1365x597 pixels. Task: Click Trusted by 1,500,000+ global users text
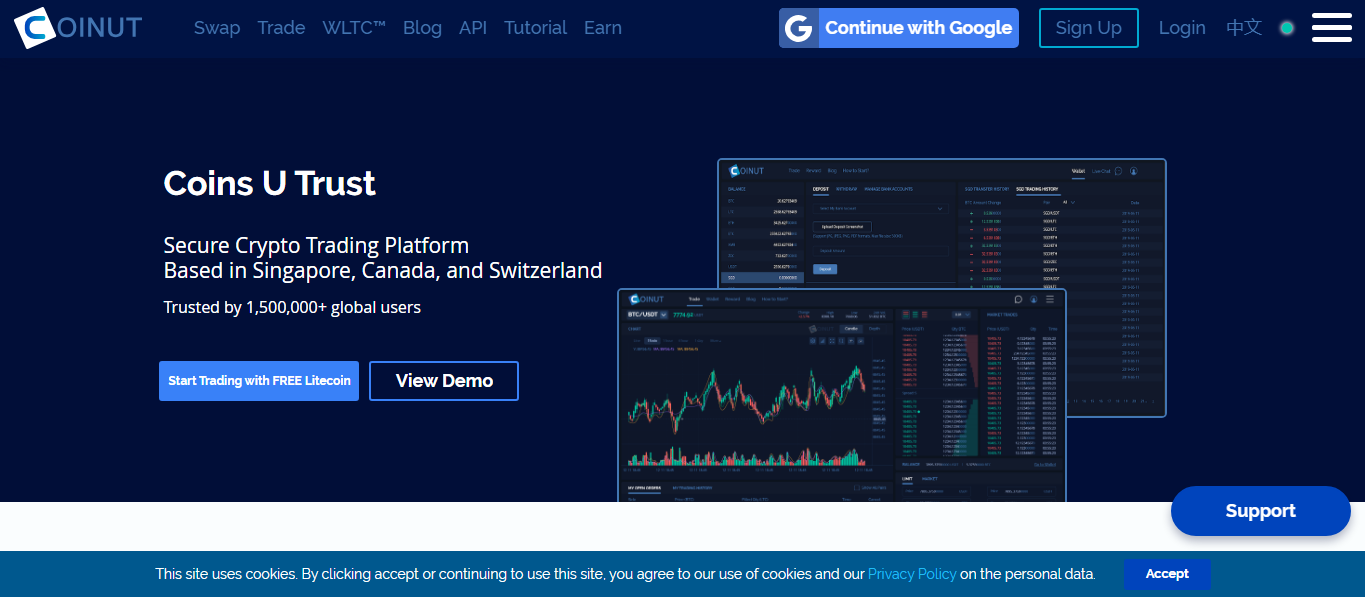(x=292, y=307)
